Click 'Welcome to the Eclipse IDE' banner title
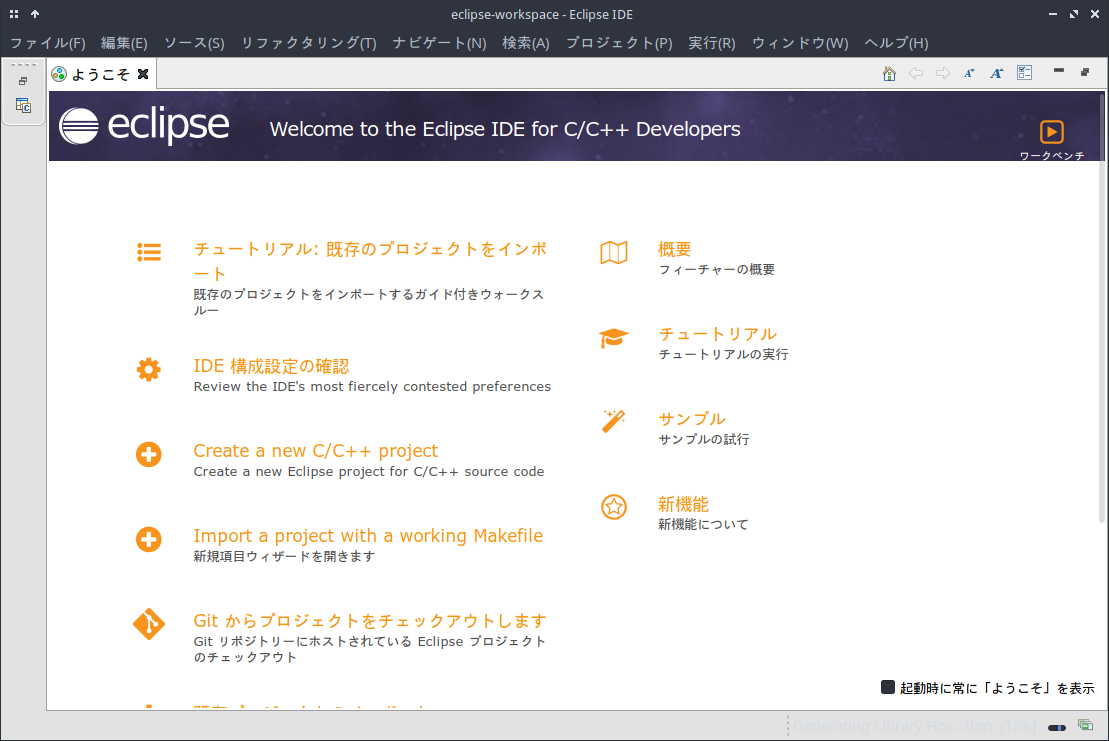Screen dimensions: 1109x741 (505, 129)
